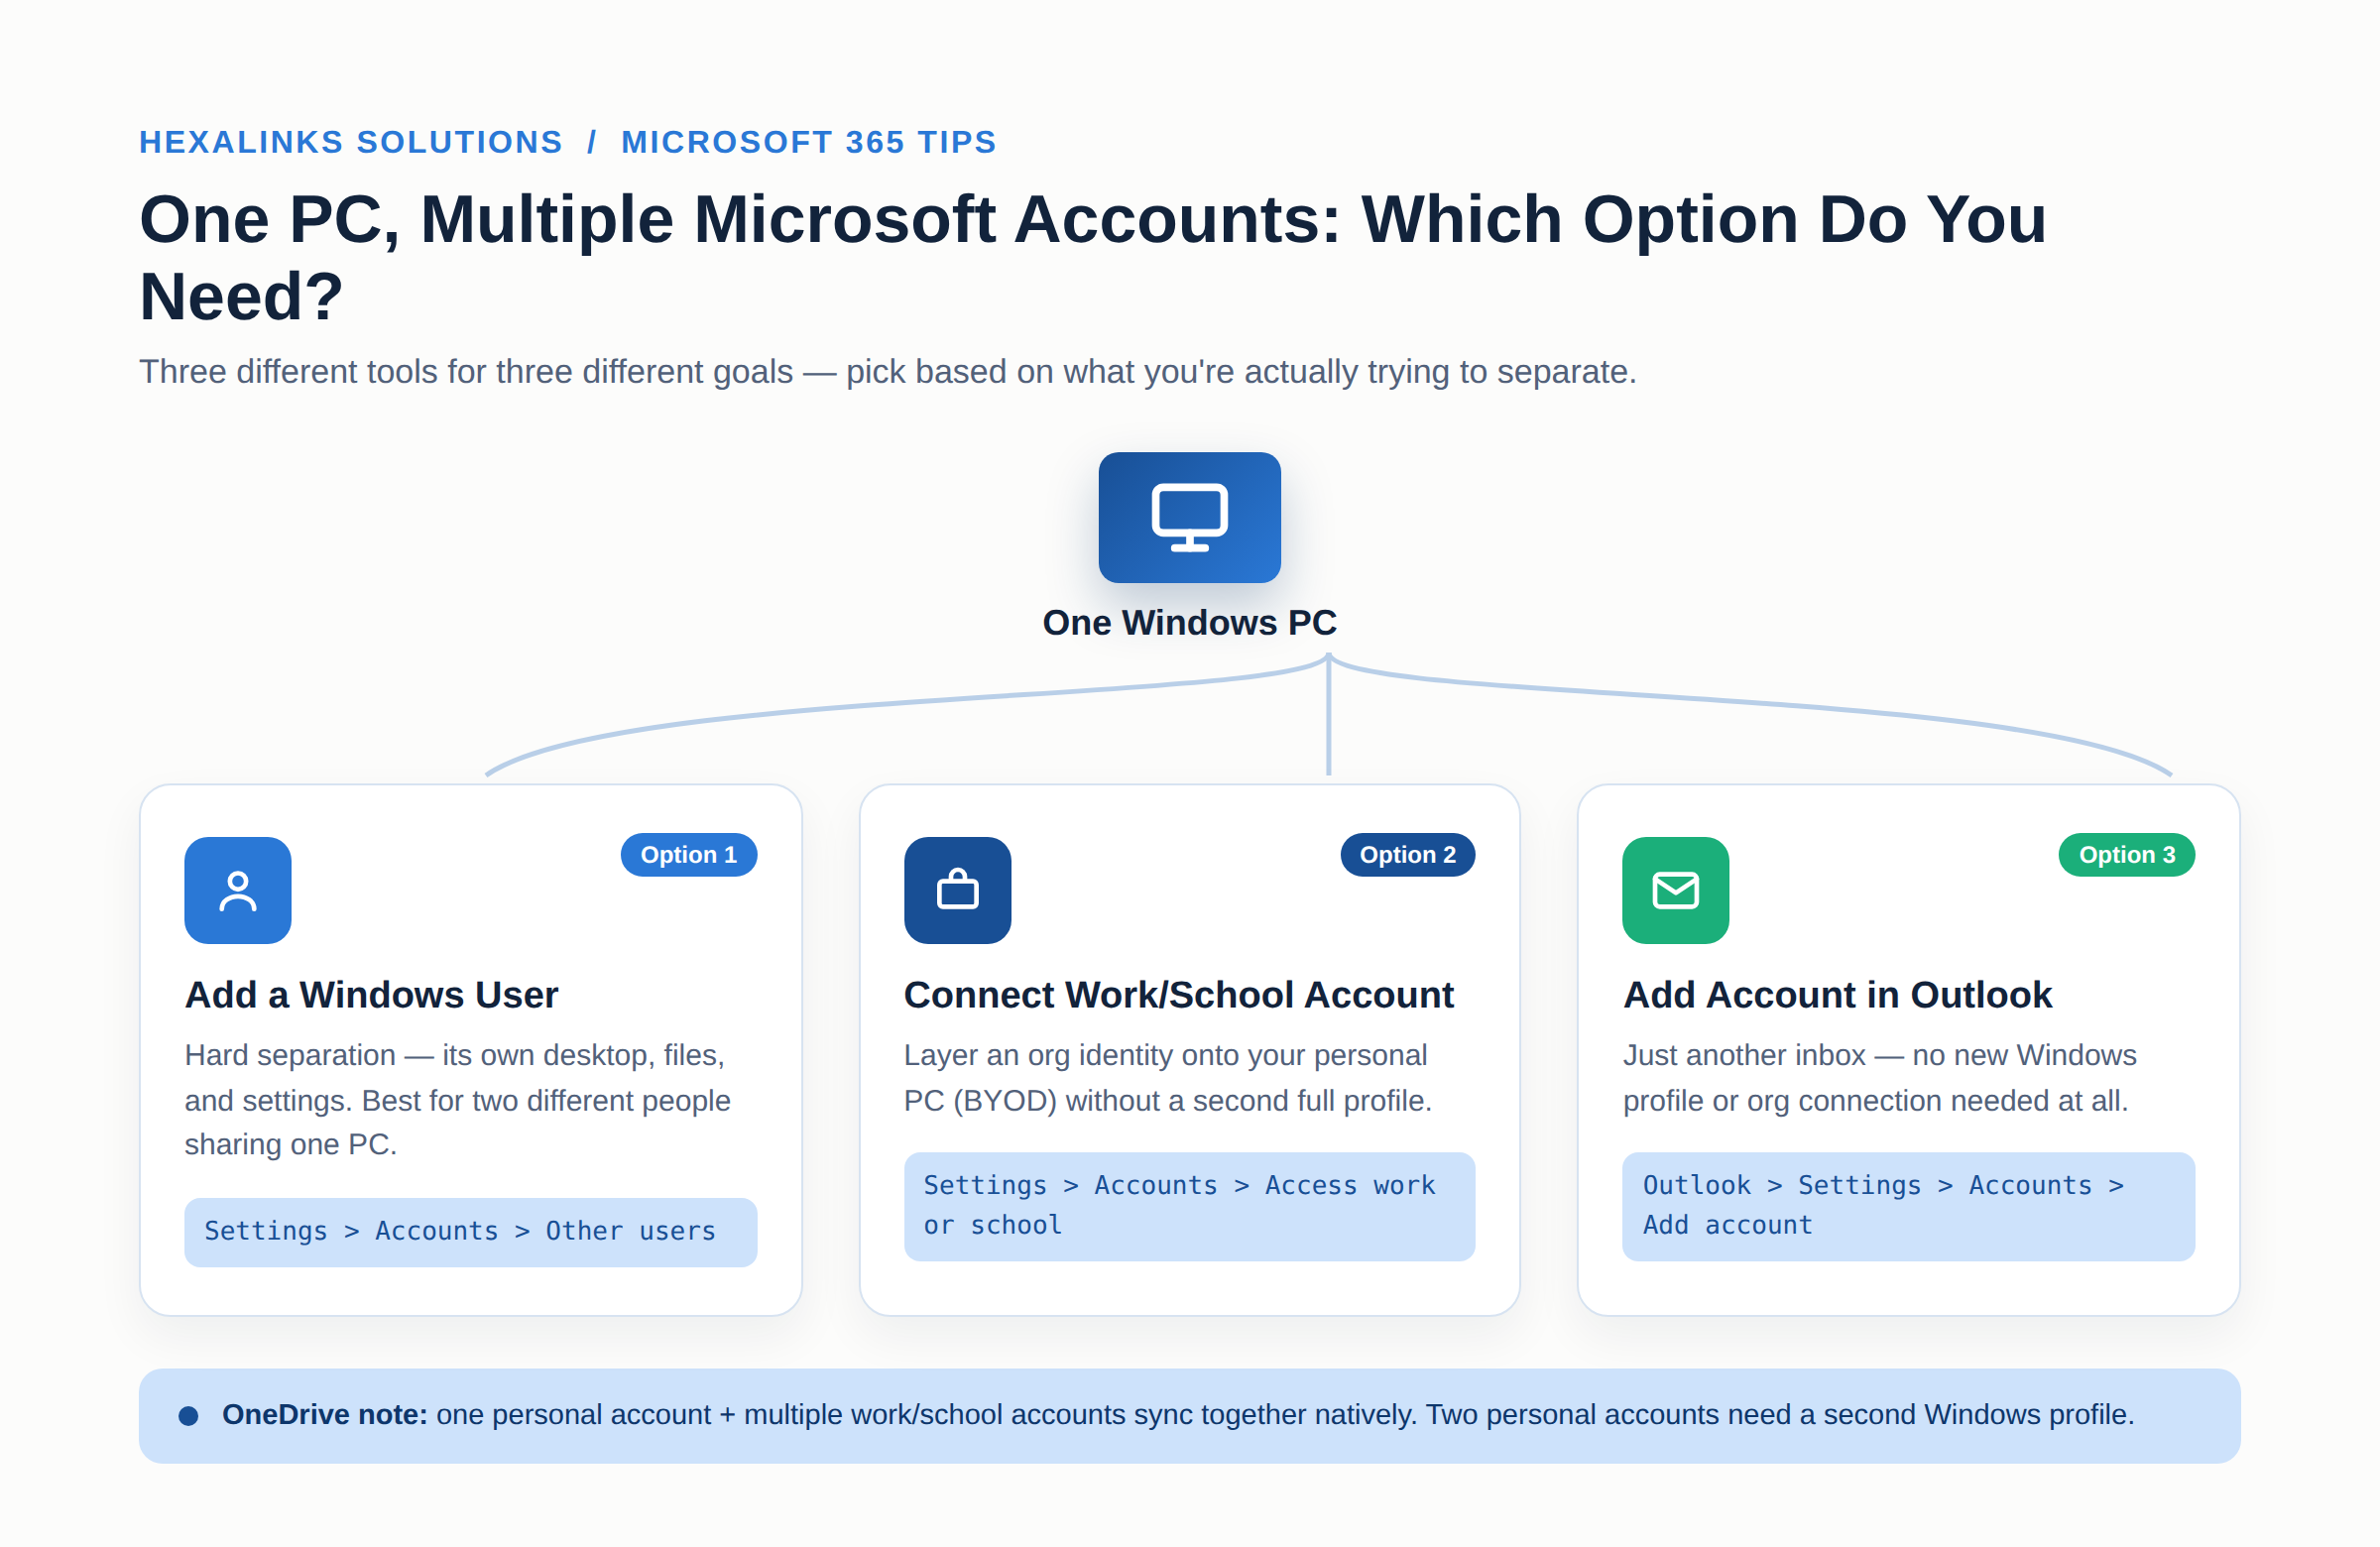Click the One Windows PC label
The width and height of the screenshot is (2380, 1547).
[x=1189, y=623]
